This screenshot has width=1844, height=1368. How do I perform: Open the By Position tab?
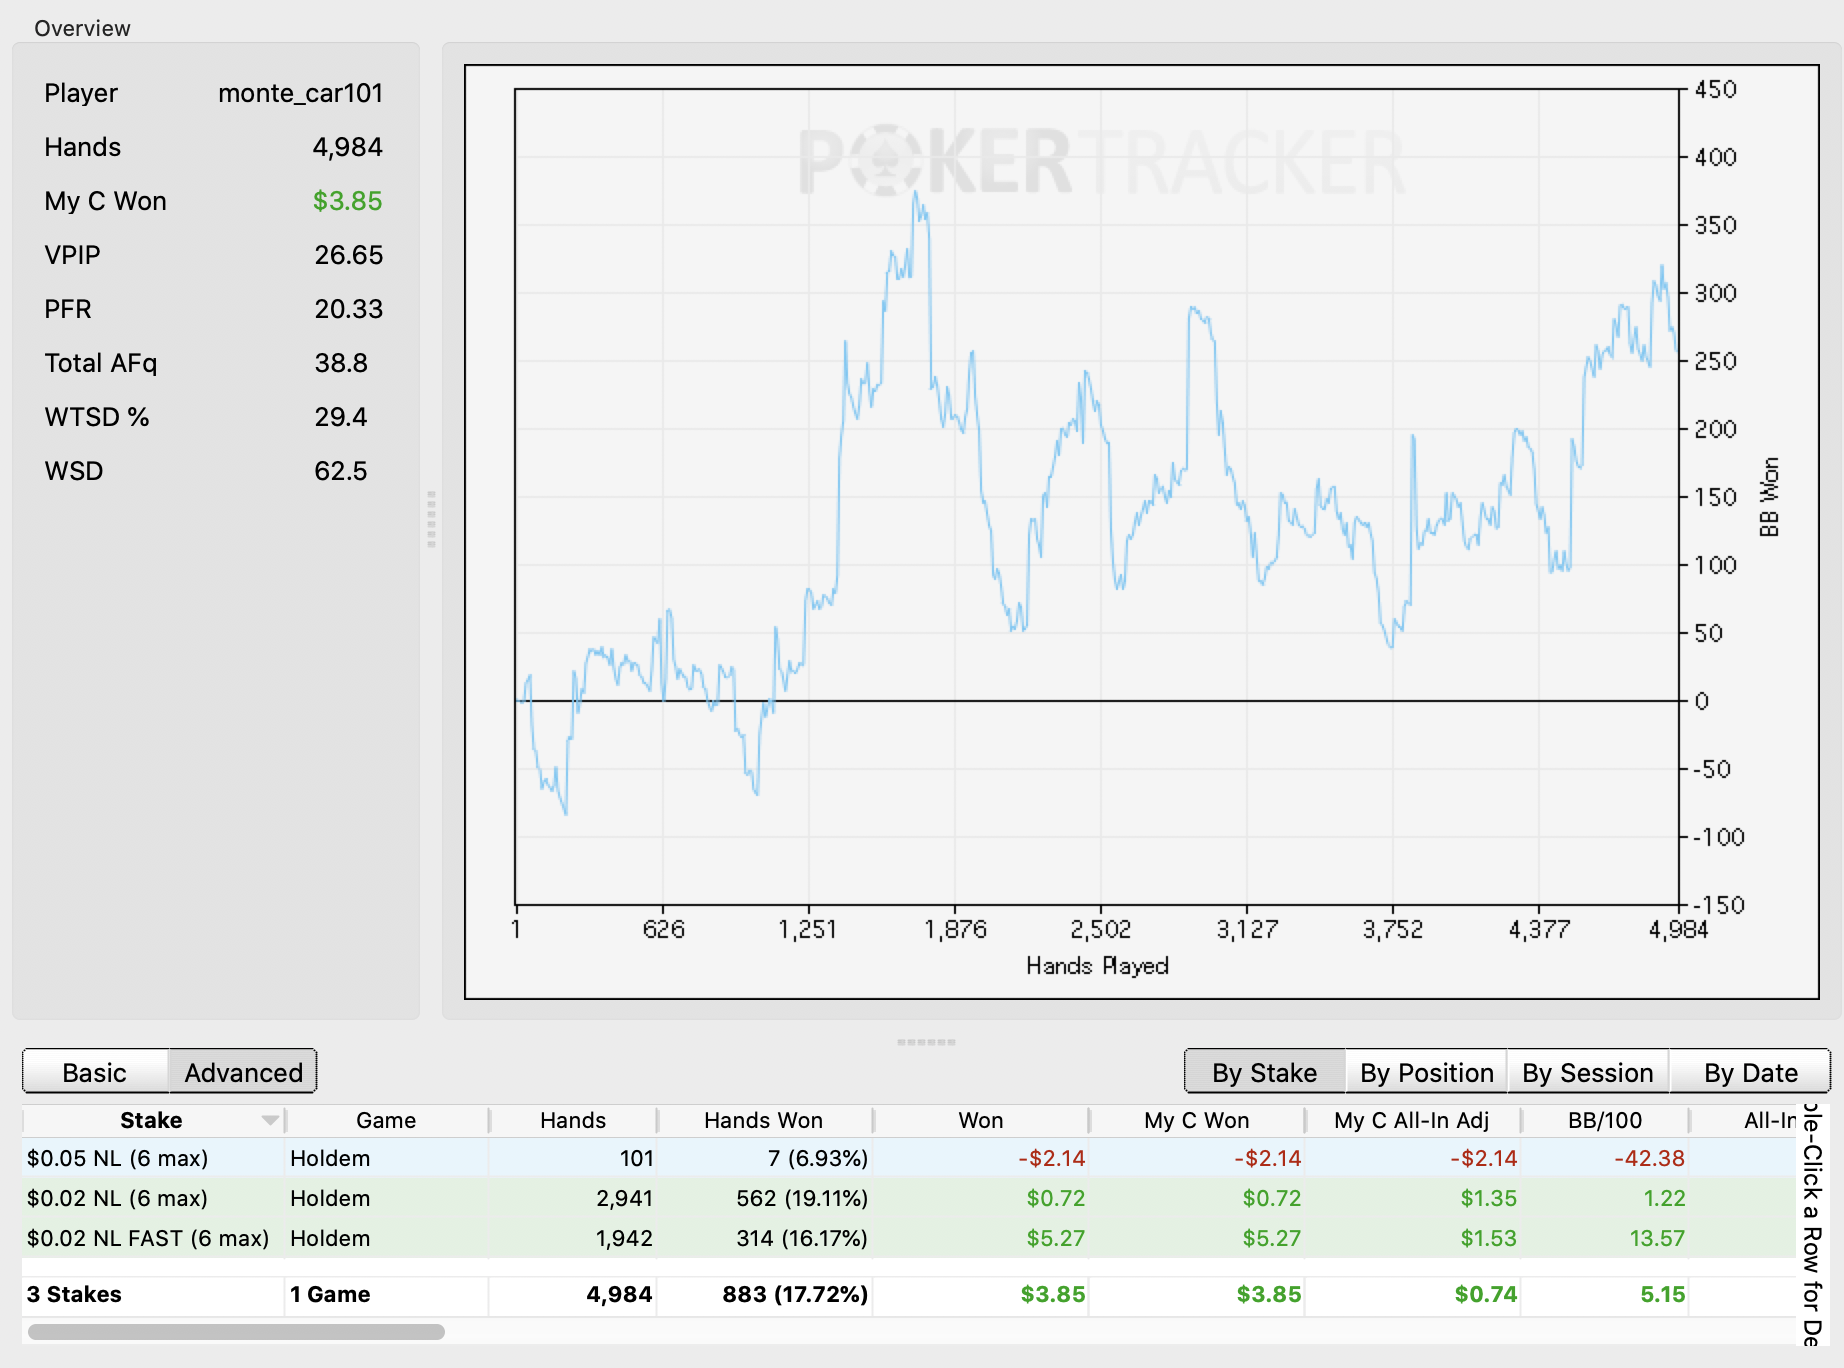click(x=1426, y=1072)
